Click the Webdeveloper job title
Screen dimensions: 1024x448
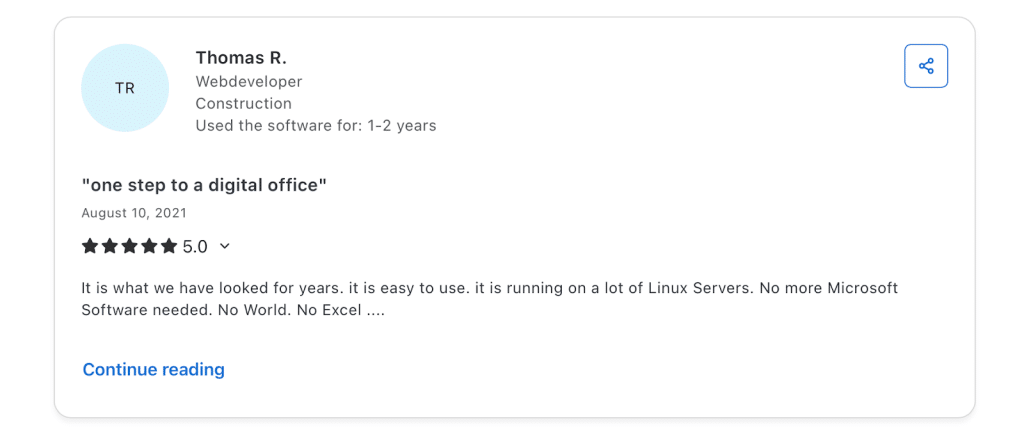click(x=249, y=81)
